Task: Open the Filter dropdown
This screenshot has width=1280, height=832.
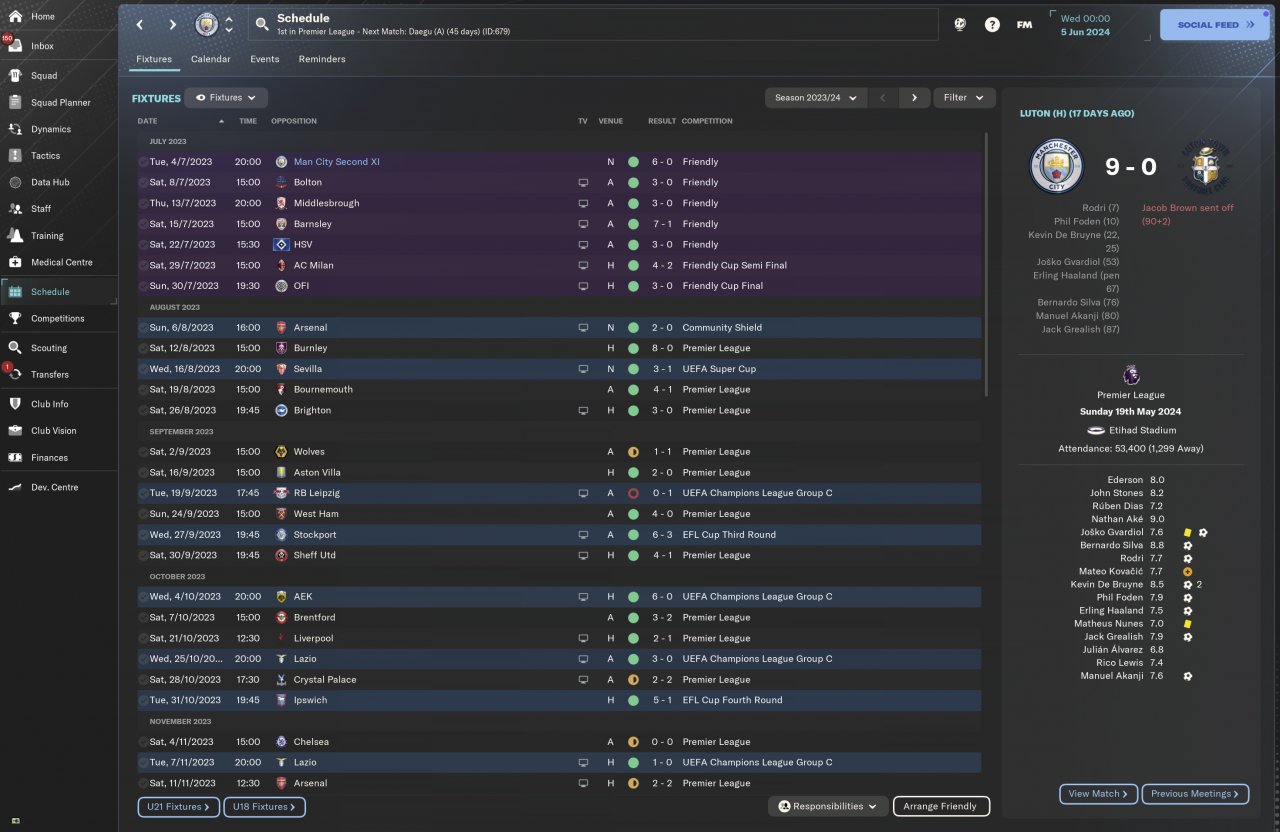Action: [964, 98]
